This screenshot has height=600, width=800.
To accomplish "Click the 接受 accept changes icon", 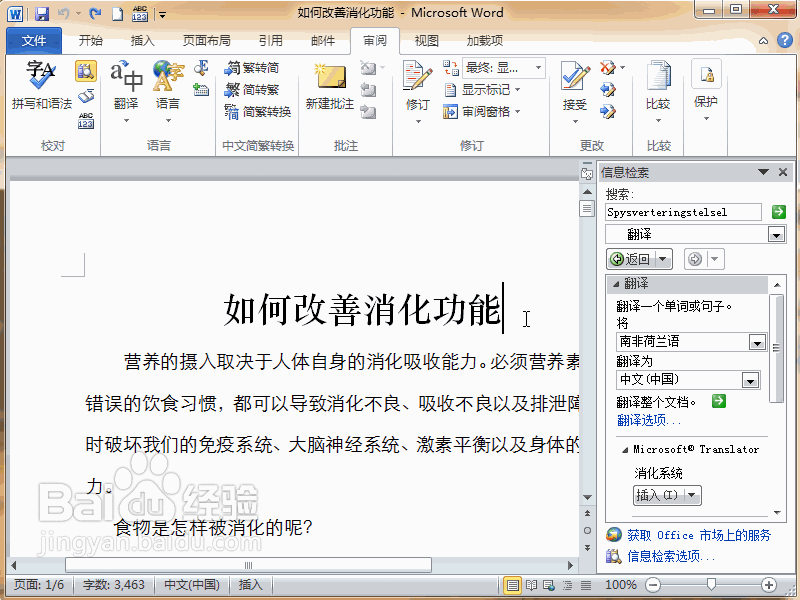I will [573, 85].
